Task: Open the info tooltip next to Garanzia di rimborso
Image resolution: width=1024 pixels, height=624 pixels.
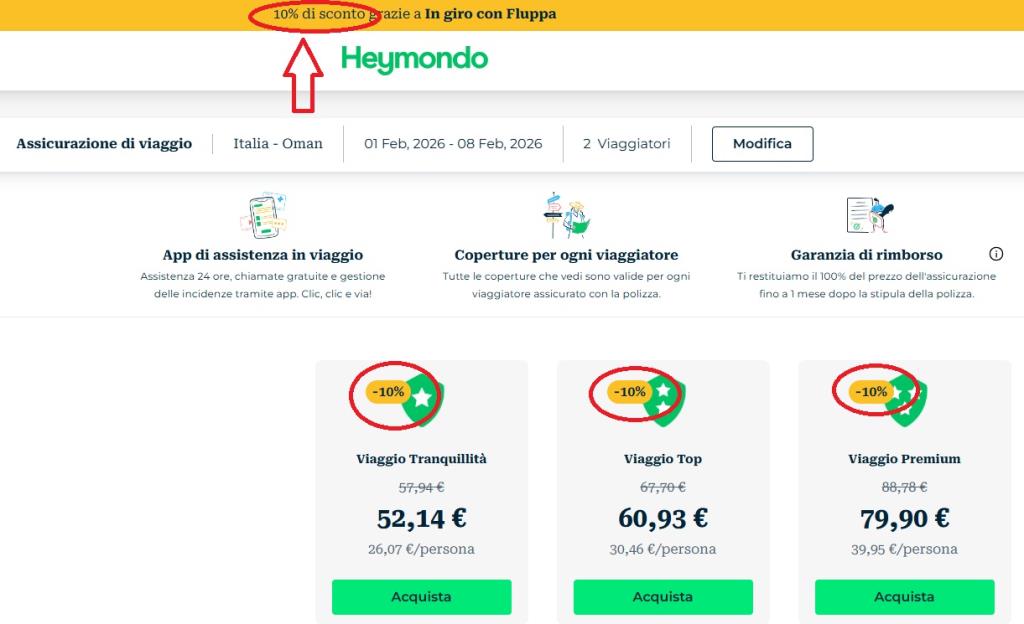Action: coord(997,254)
